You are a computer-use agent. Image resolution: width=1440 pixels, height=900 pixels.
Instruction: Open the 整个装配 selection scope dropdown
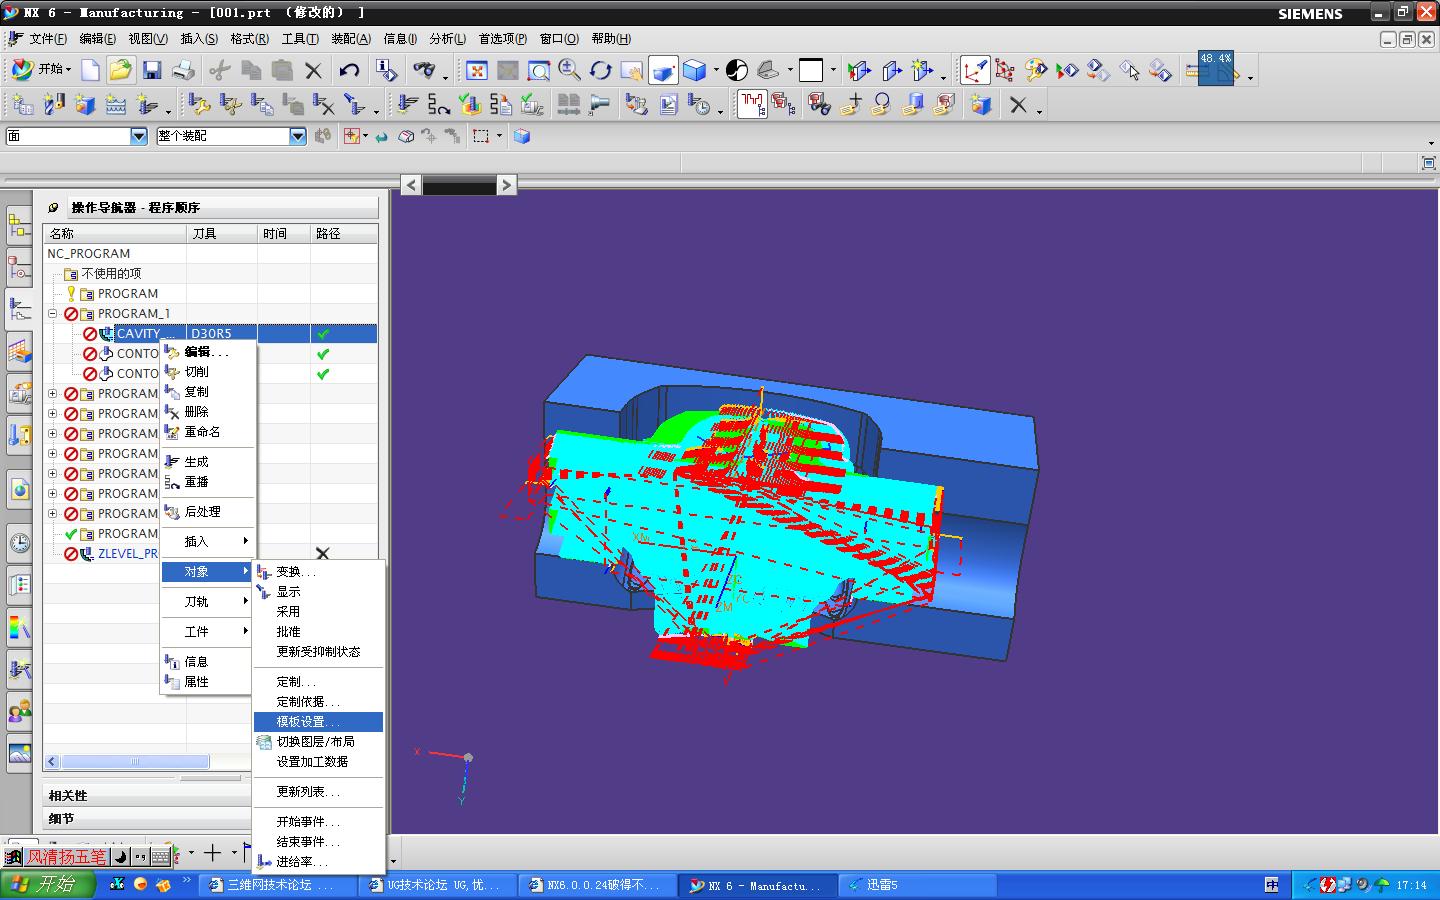[298, 136]
